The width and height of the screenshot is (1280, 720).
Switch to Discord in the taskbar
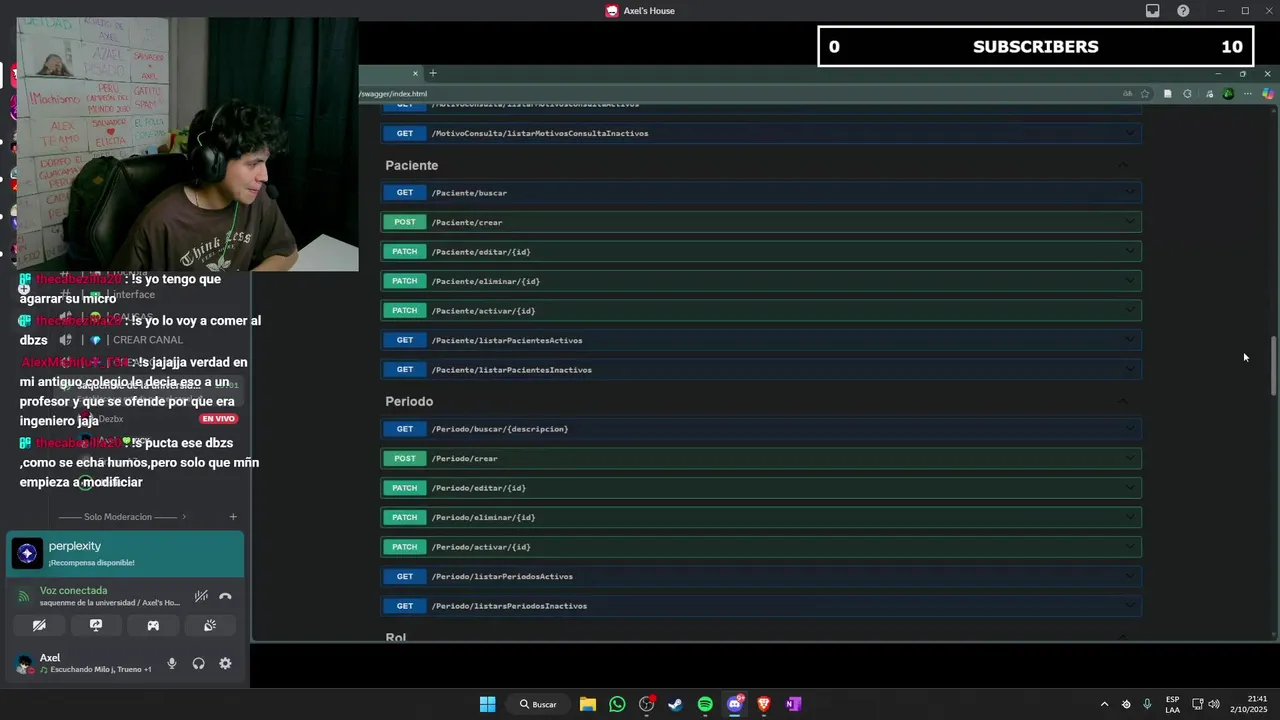coord(735,704)
